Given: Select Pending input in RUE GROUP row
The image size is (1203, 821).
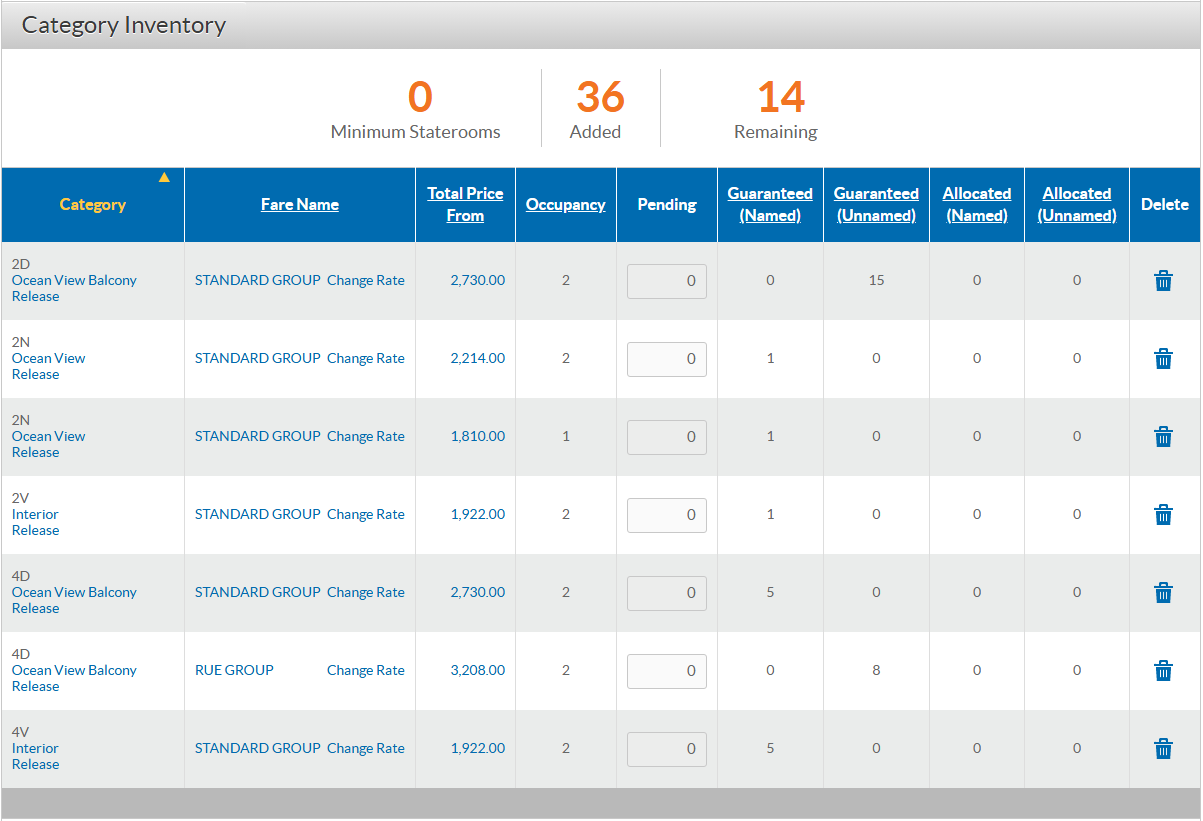Looking at the screenshot, I should click(x=667, y=671).
